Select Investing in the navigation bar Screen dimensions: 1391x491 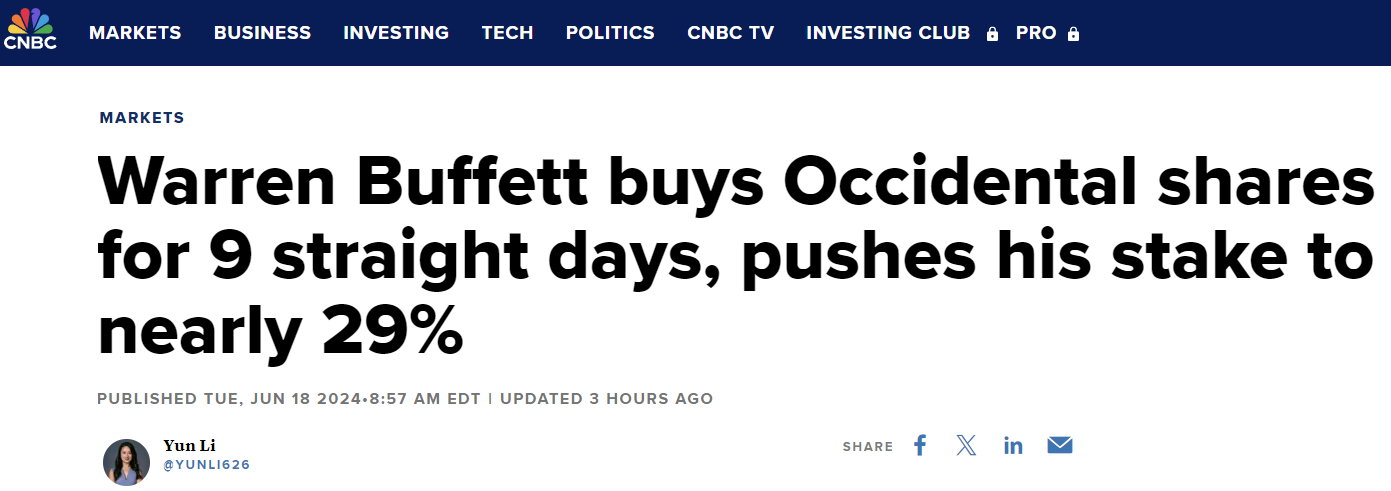pyautogui.click(x=396, y=33)
